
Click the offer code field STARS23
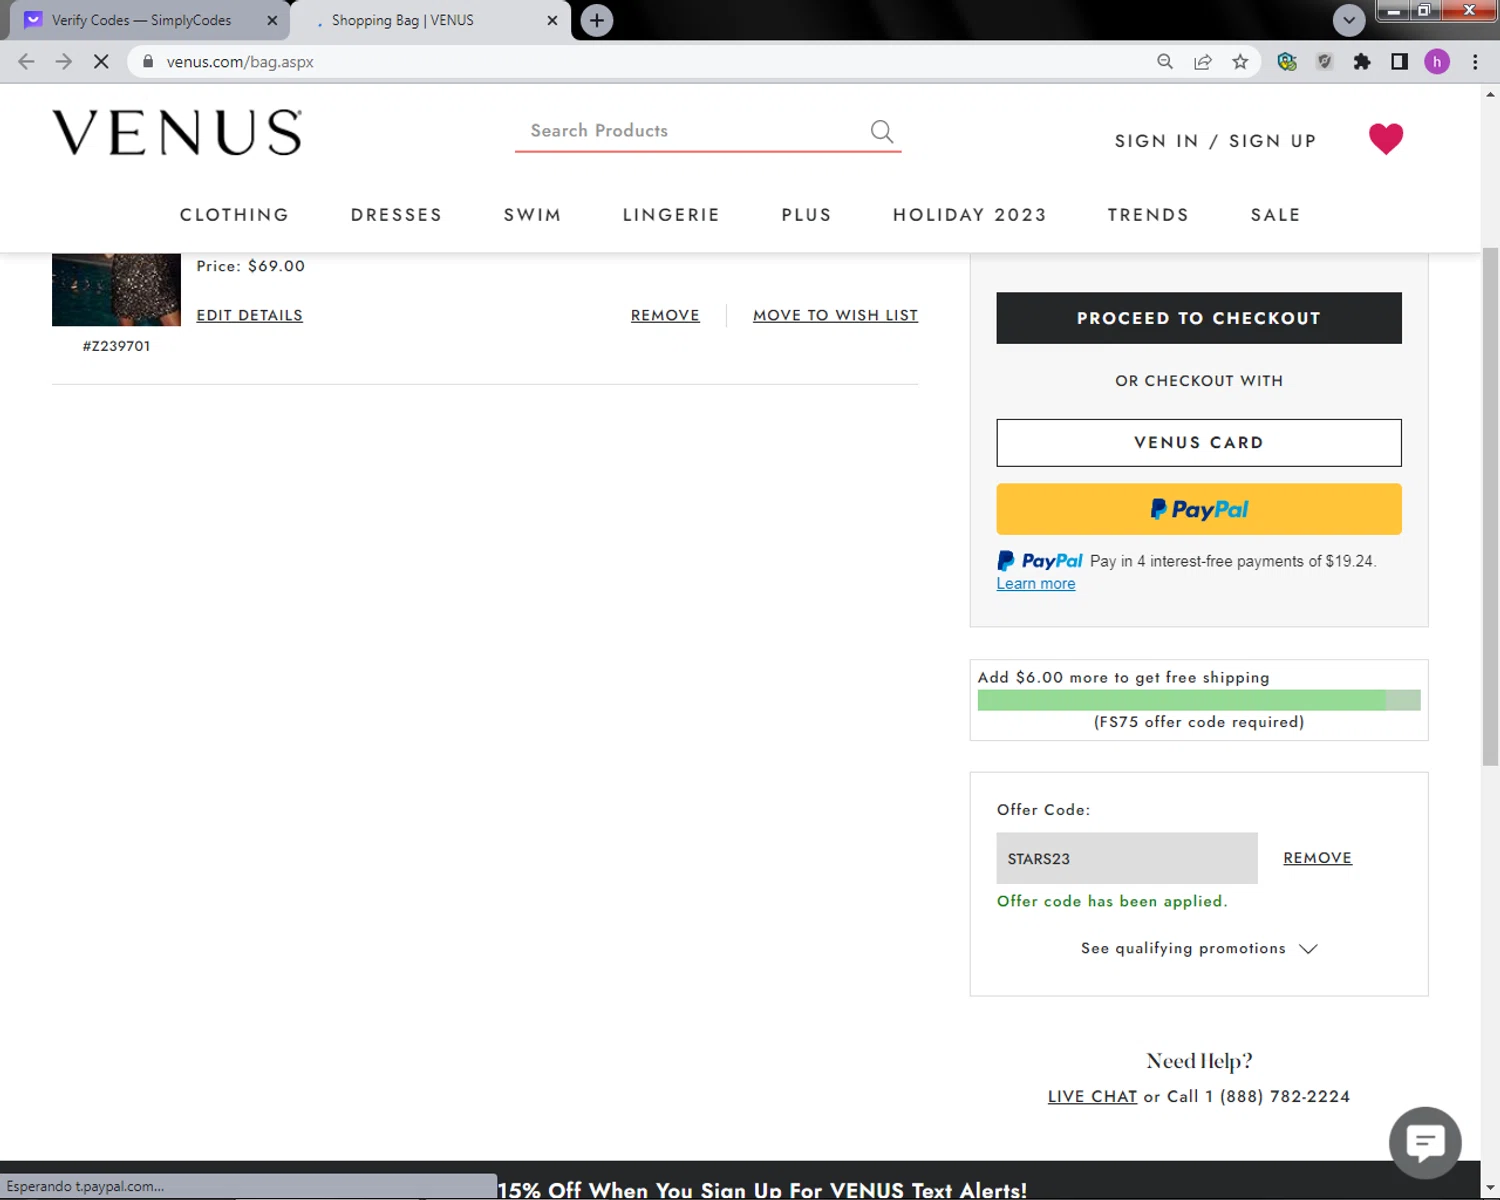coord(1127,858)
